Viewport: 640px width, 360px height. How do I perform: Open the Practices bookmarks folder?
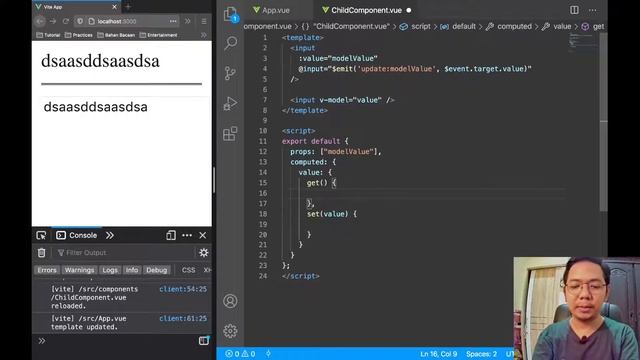pos(79,35)
